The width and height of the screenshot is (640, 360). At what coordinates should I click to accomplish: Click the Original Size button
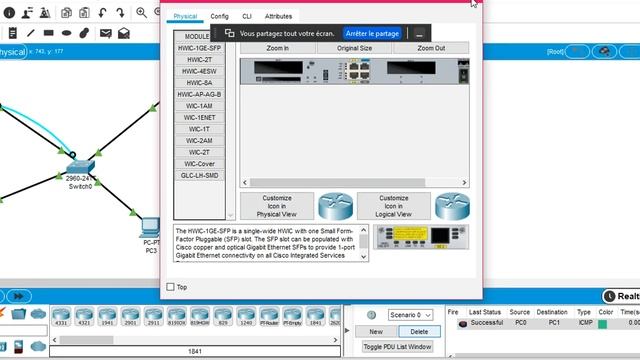pos(354,48)
